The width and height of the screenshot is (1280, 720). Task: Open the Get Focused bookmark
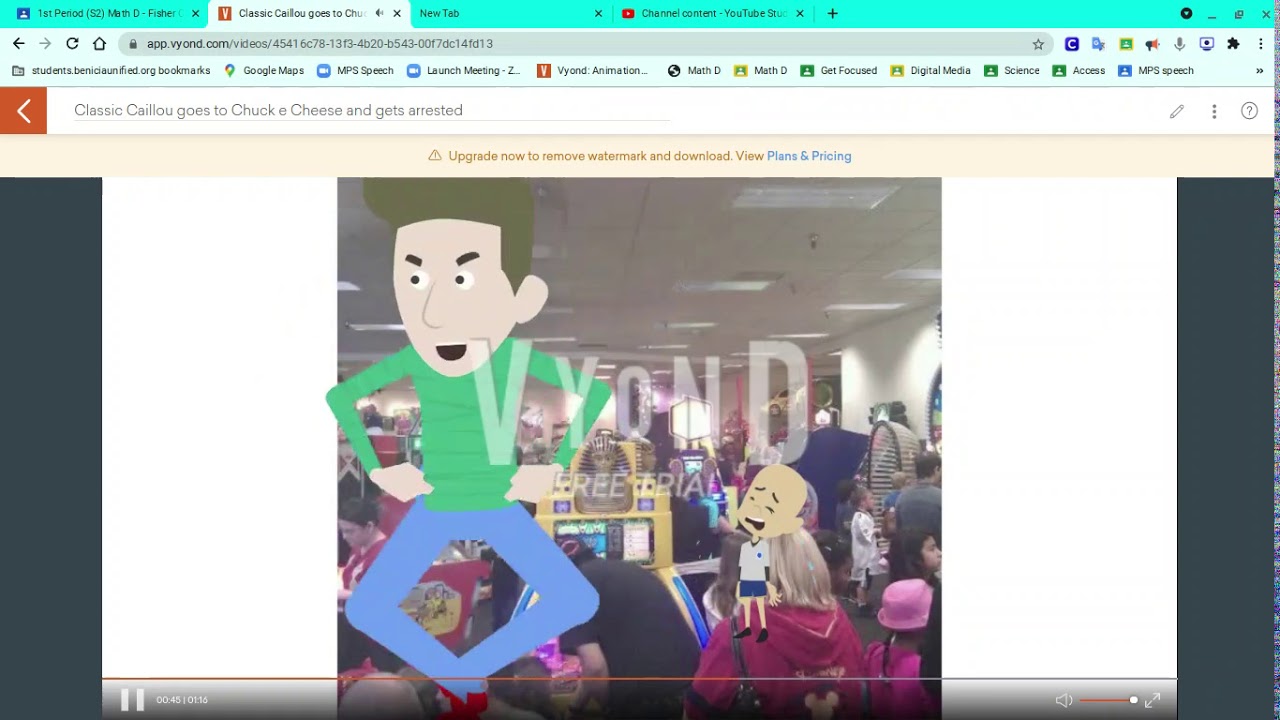838,71
